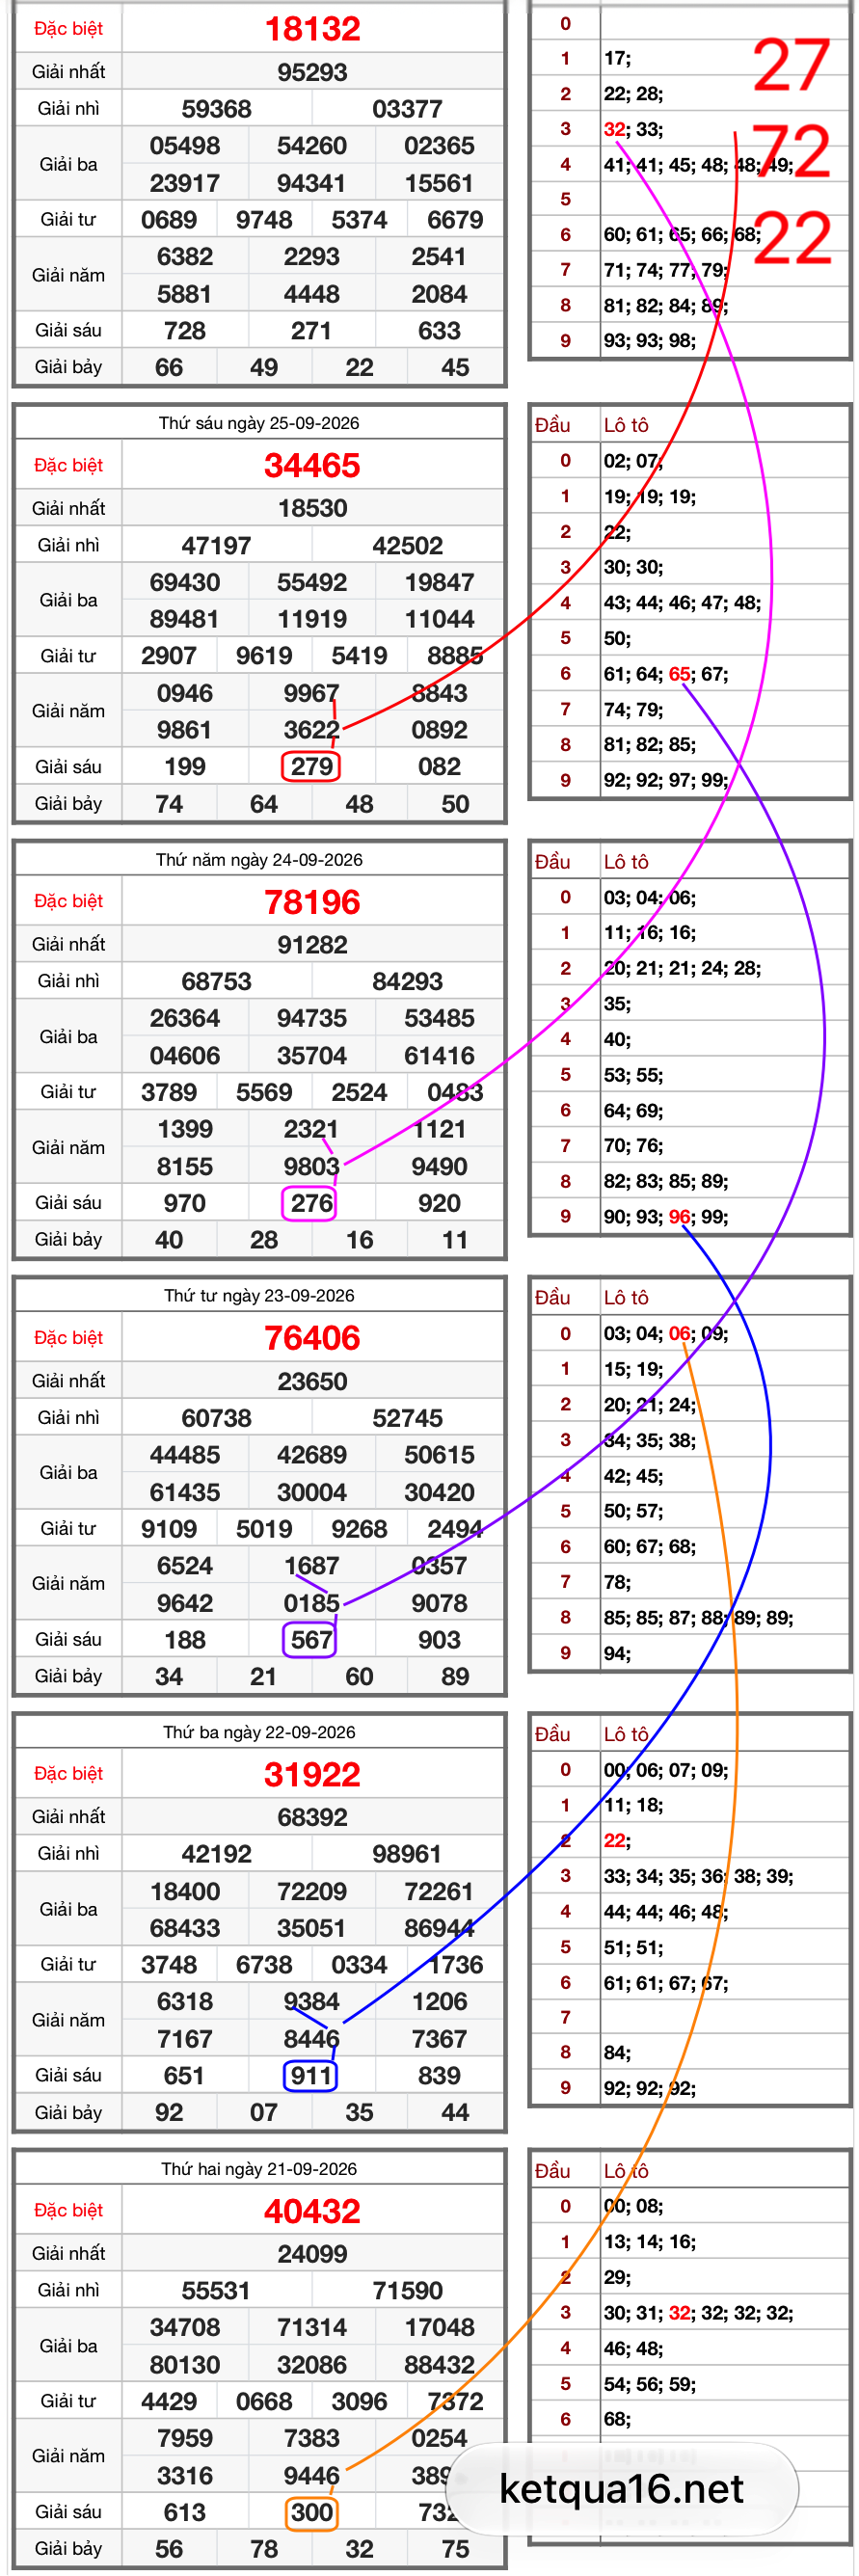Select lô tô row '20; 21; 21; 24; 28;'

pyautogui.click(x=682, y=968)
